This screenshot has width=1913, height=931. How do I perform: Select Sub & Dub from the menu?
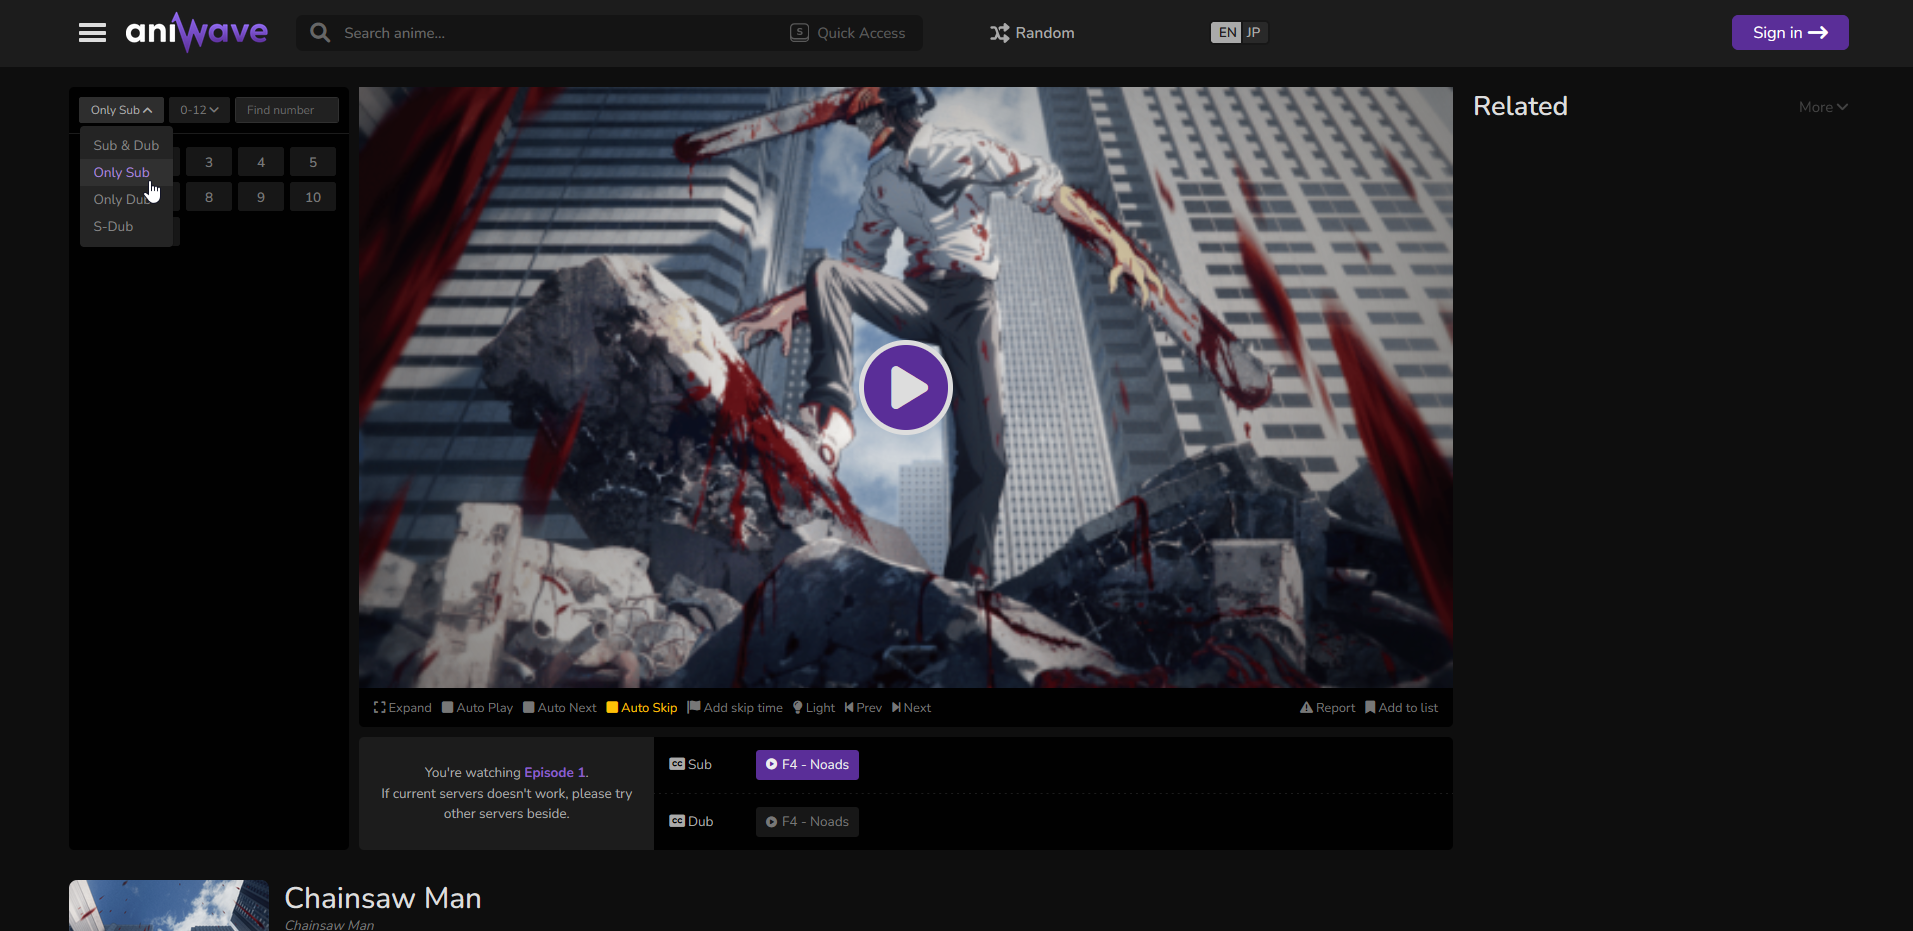tap(126, 146)
